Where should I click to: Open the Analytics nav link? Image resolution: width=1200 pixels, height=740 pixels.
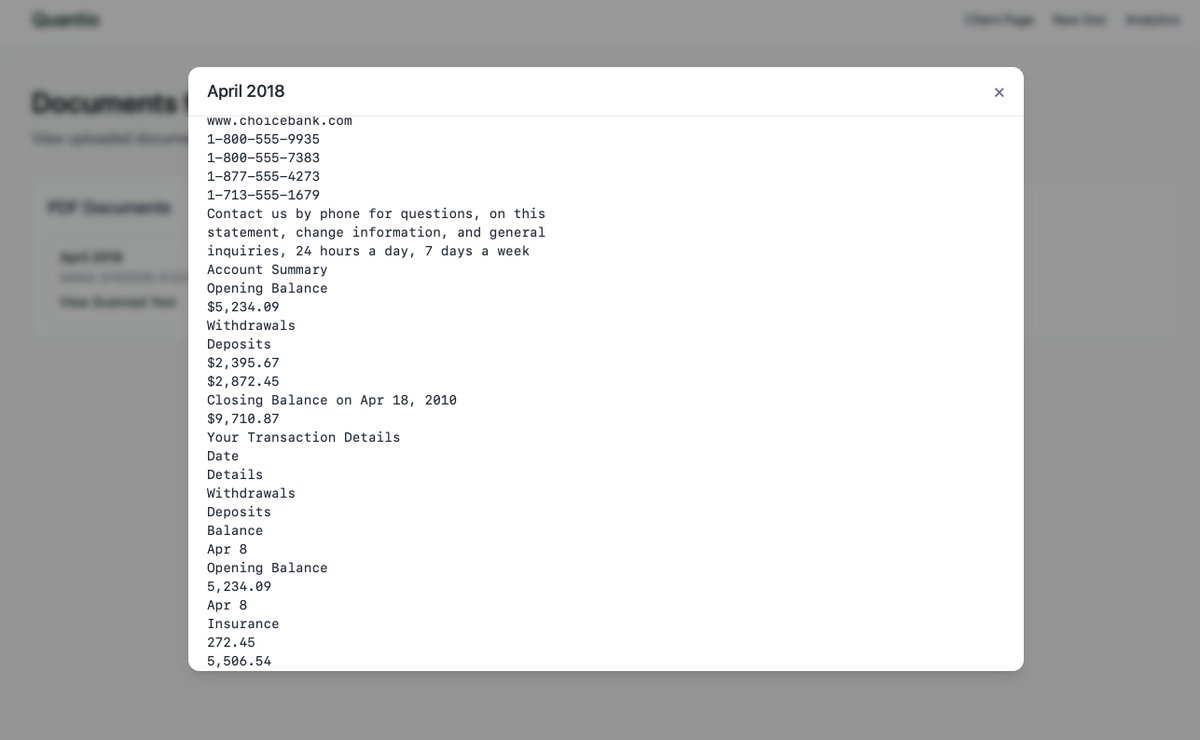(x=1152, y=20)
